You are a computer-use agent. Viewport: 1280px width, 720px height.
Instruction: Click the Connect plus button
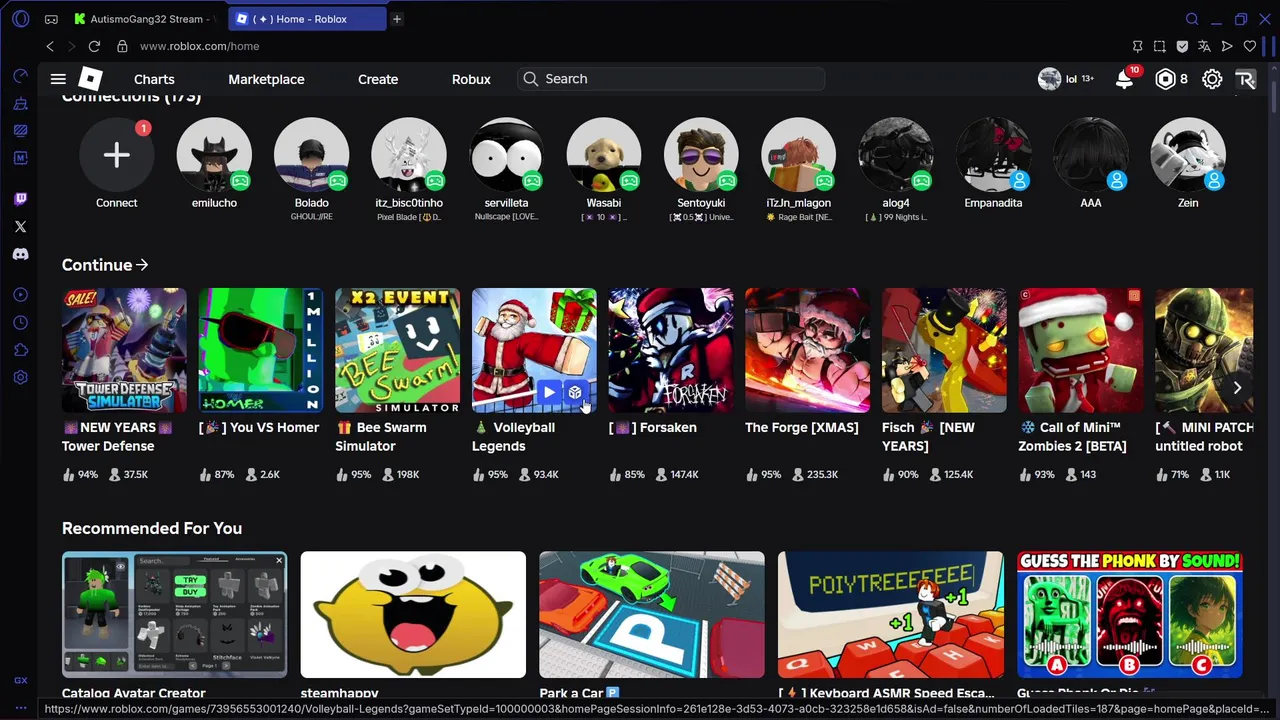click(x=116, y=155)
